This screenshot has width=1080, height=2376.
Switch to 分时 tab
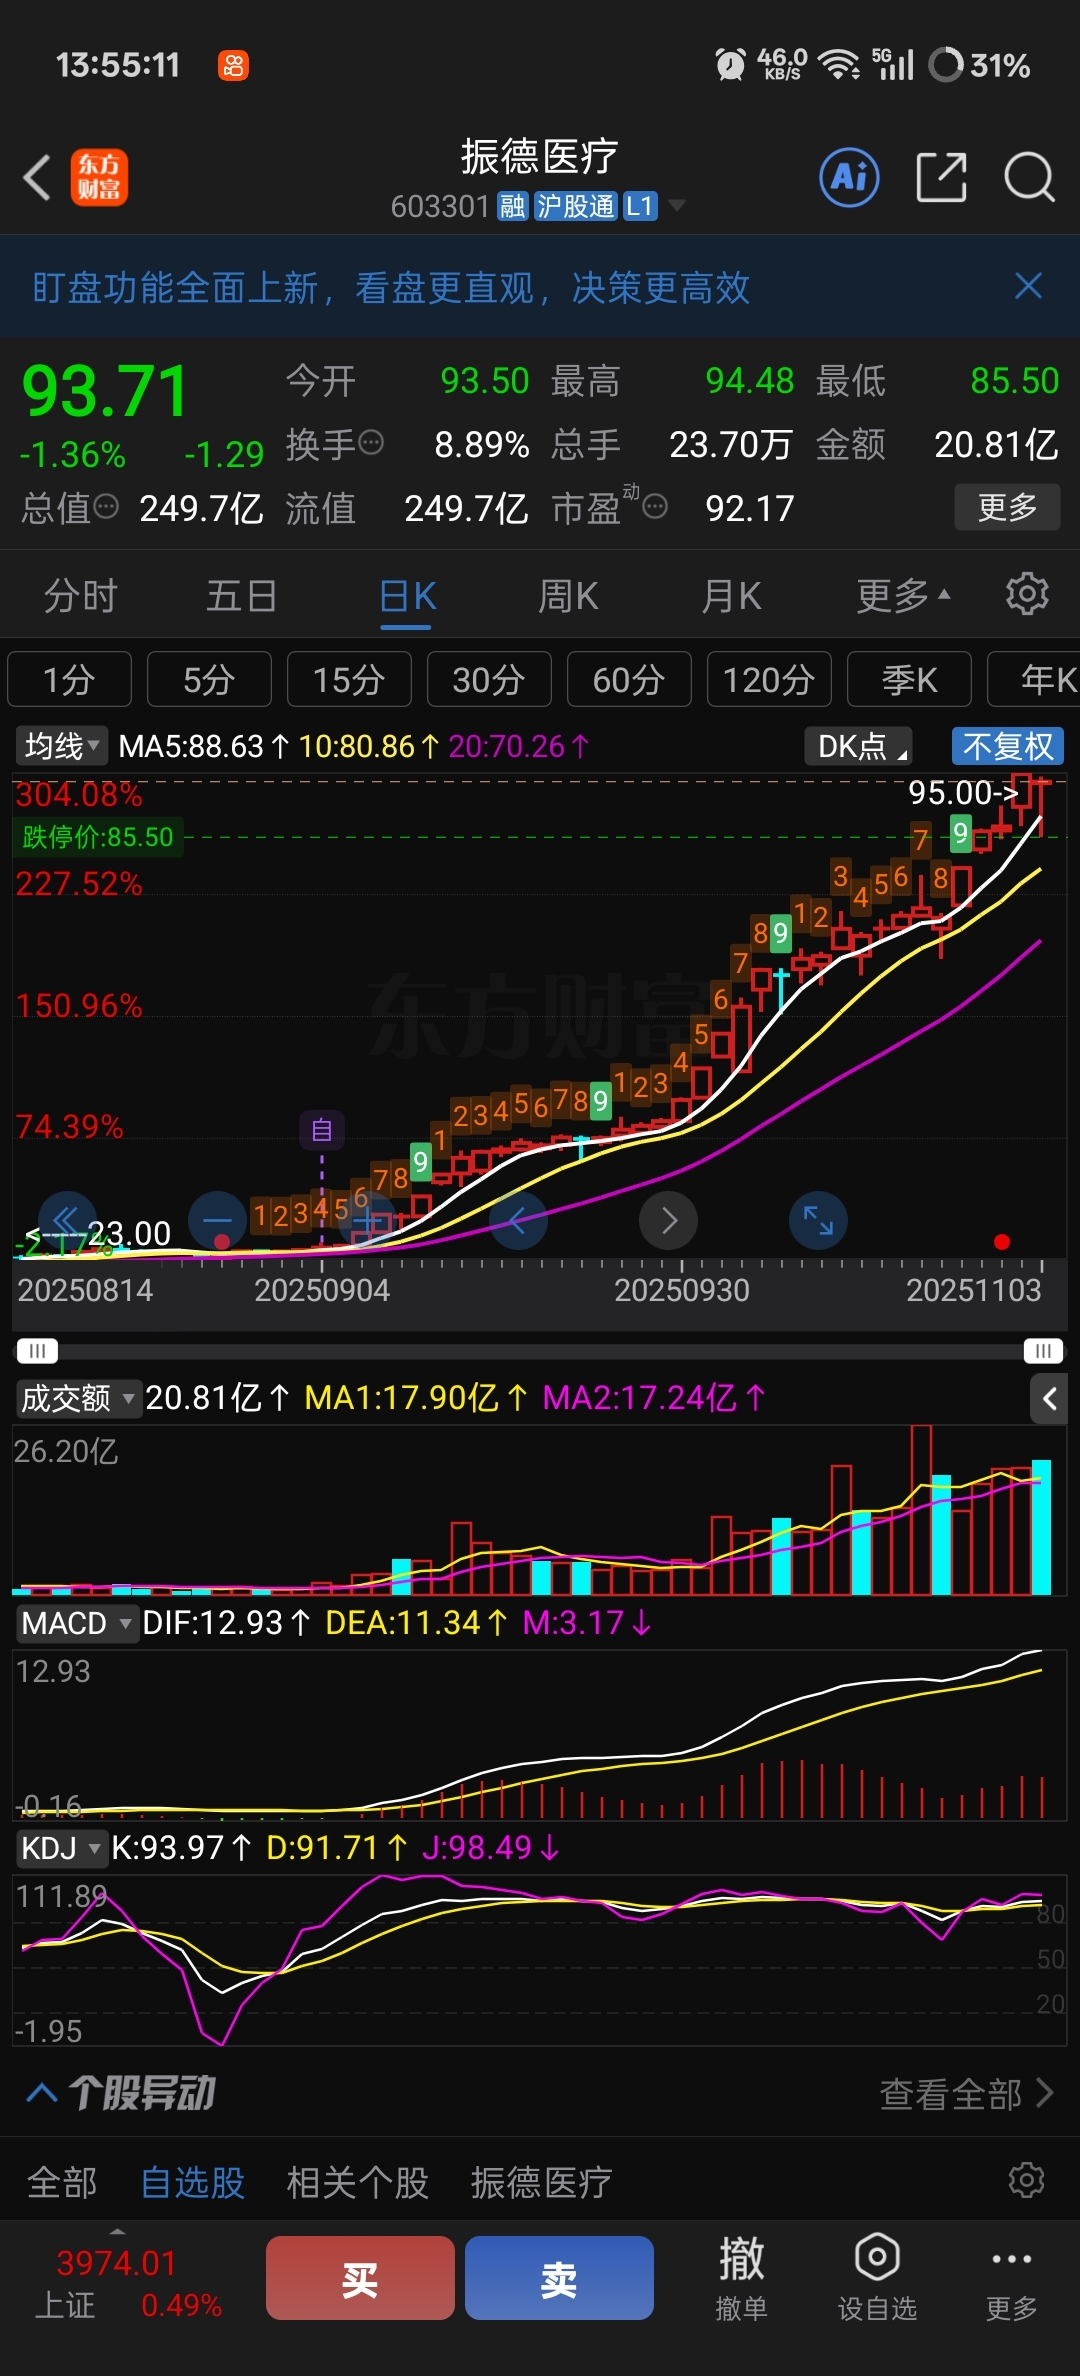click(80, 596)
